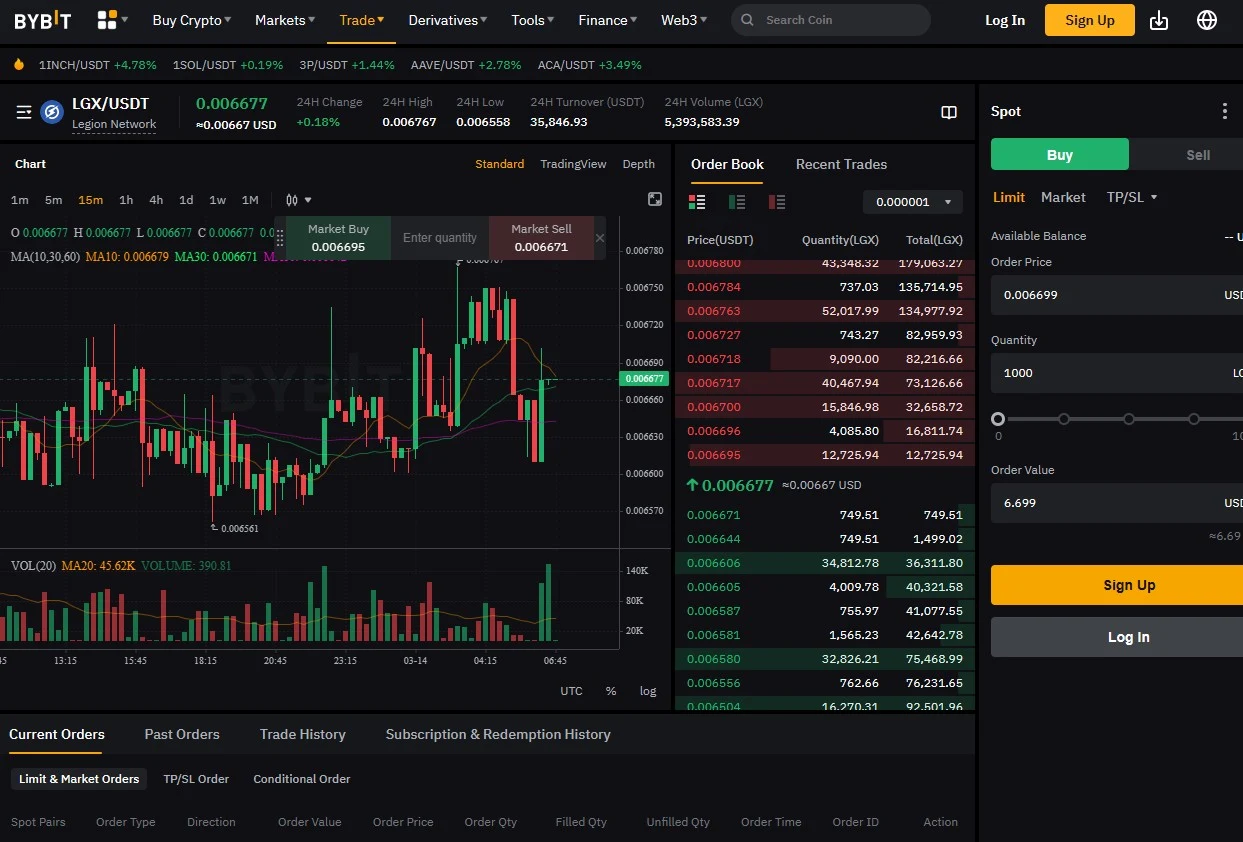Viewport: 1243px width, 842px height.
Task: Open the Trade History tab
Action: [302, 734]
